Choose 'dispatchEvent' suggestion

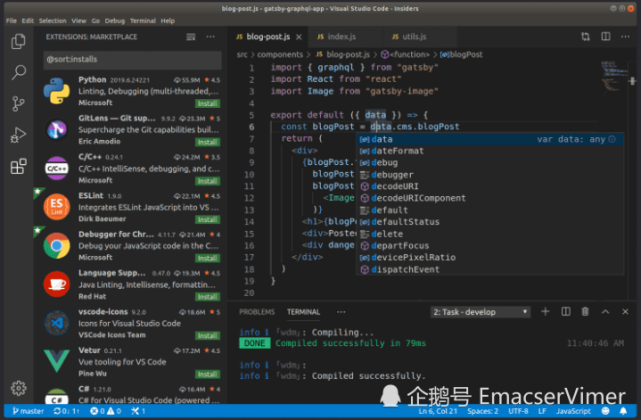tap(491, 270)
